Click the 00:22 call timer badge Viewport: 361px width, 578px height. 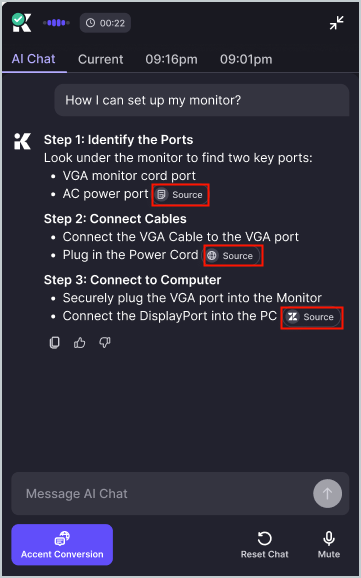point(105,23)
